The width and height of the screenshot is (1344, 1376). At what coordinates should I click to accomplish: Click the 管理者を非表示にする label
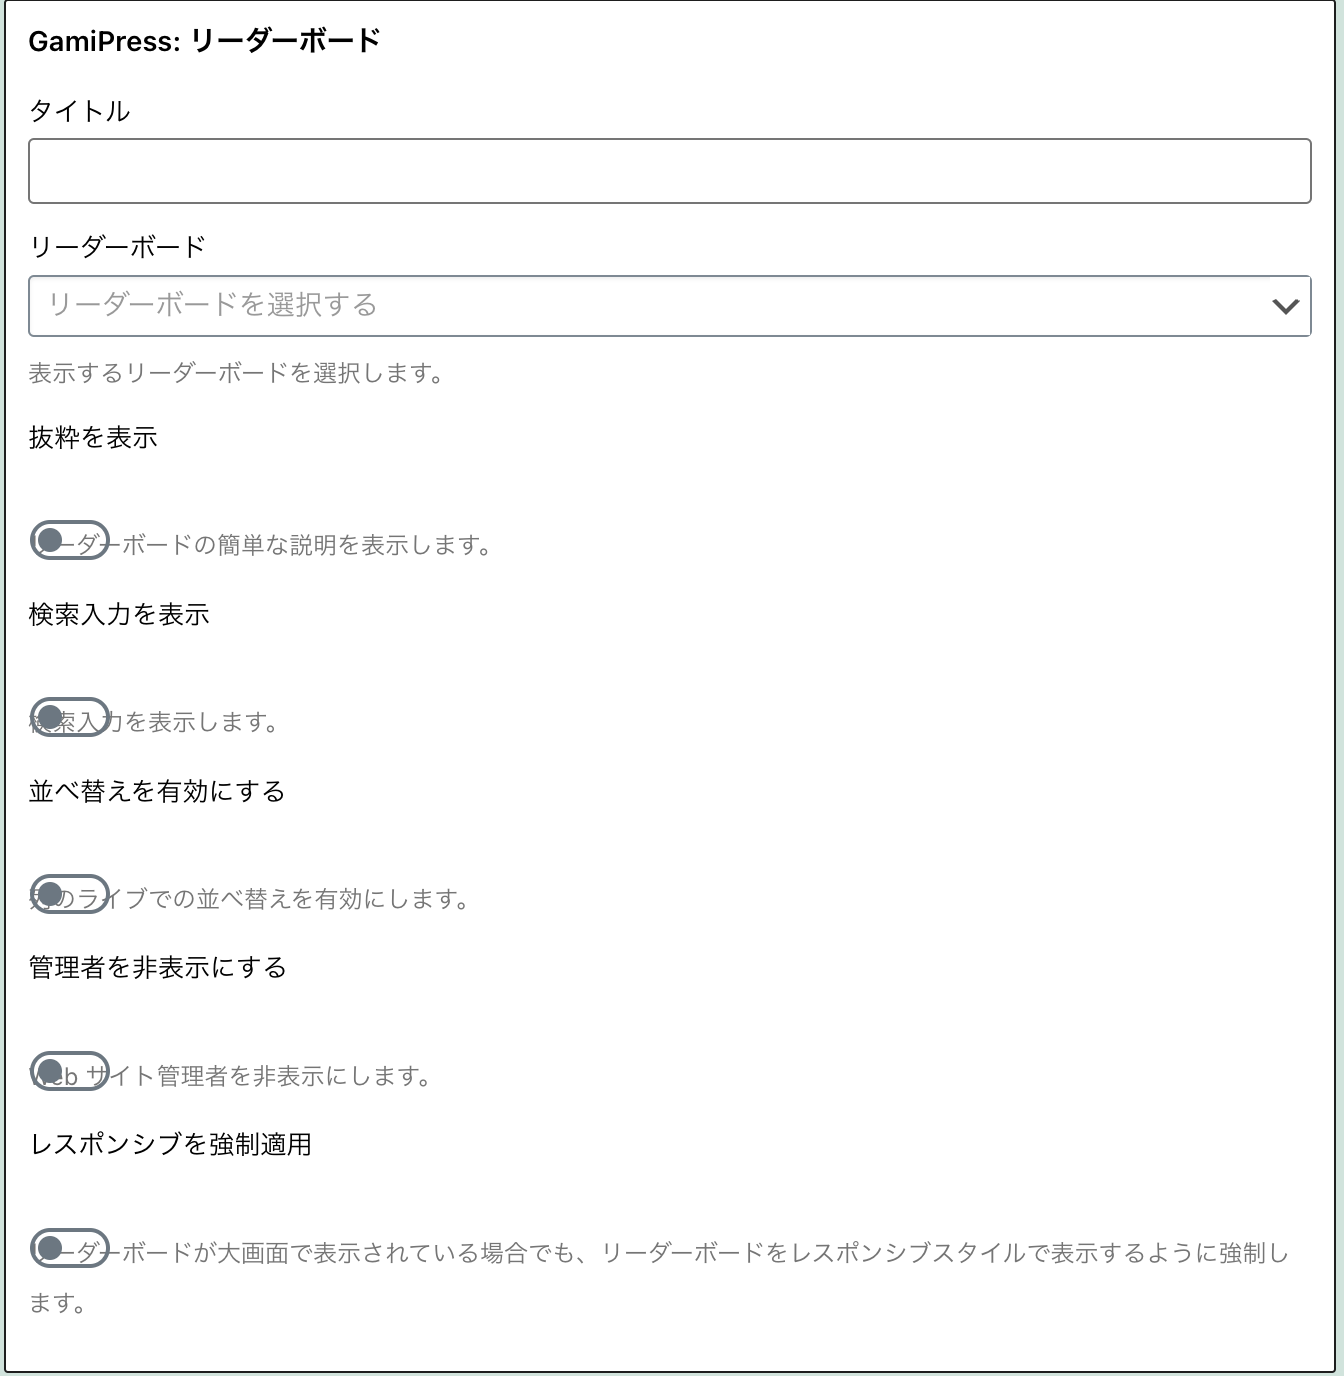158,968
